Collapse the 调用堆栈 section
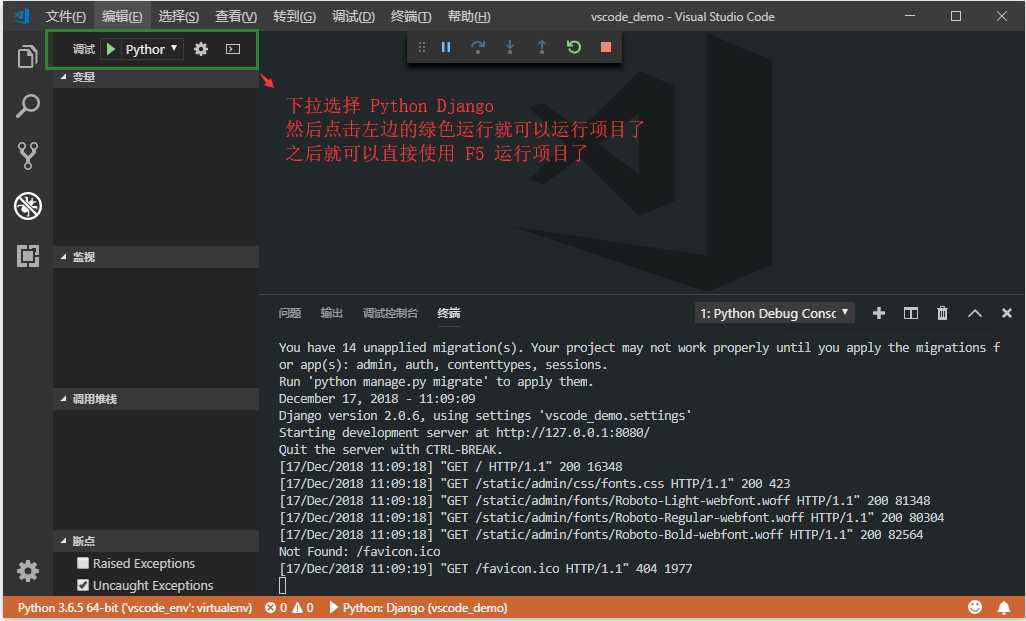This screenshot has width=1026, height=621. (x=156, y=399)
